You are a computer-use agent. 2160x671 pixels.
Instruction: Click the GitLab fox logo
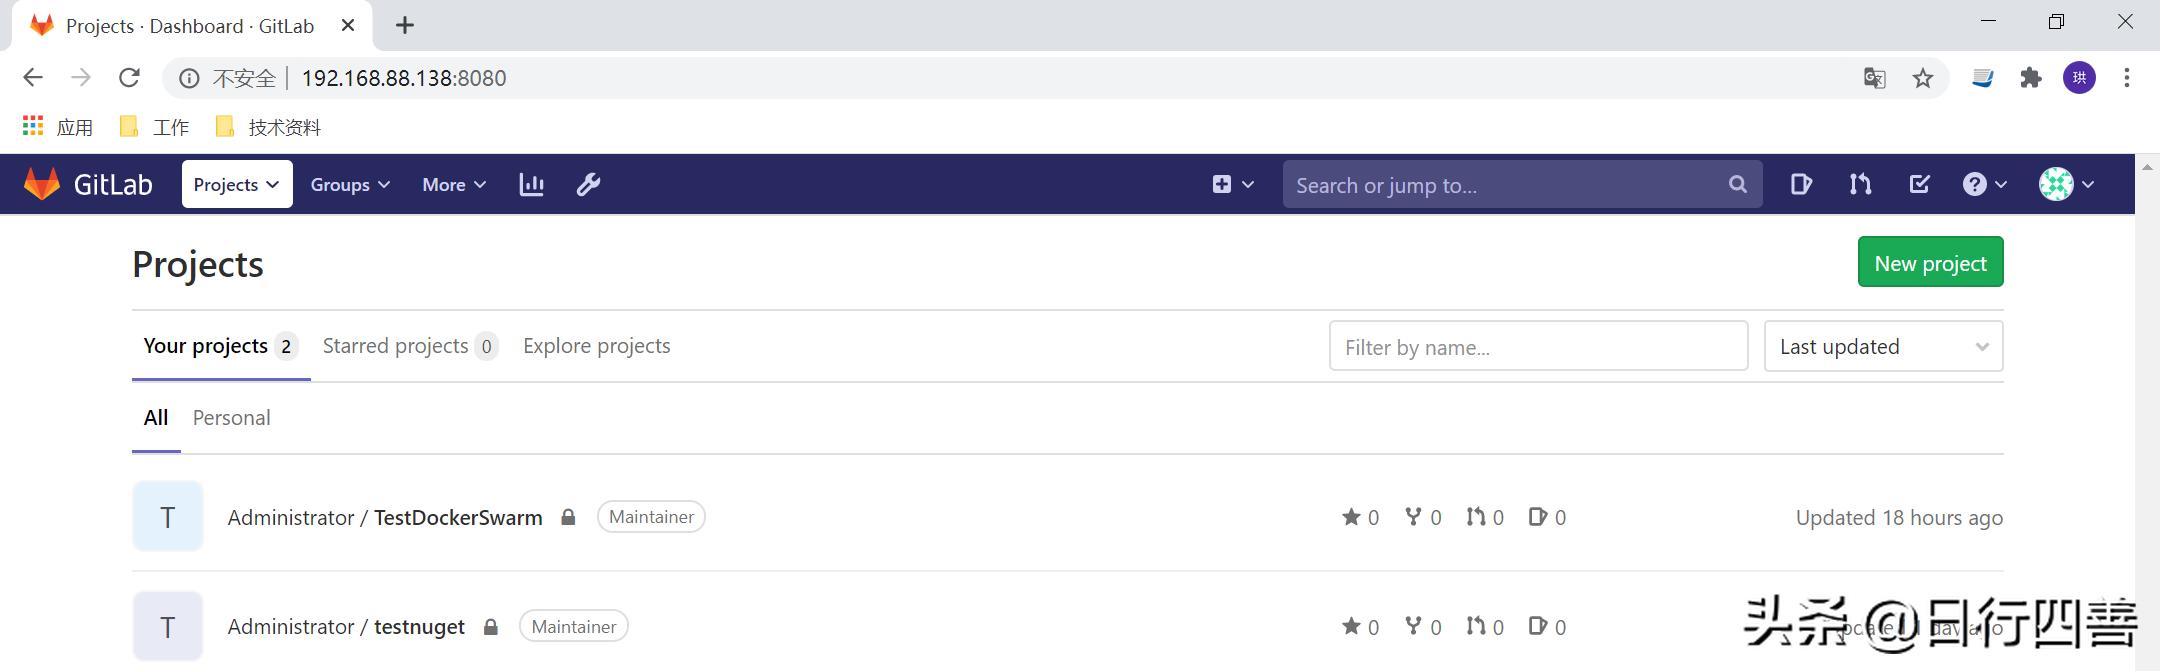(x=42, y=185)
